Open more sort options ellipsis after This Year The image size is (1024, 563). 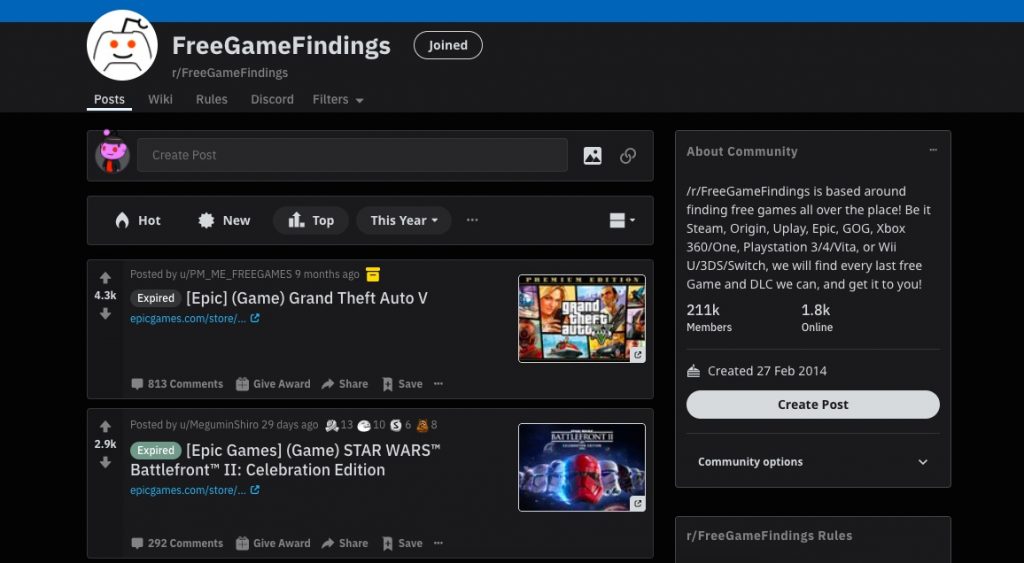[x=472, y=220]
